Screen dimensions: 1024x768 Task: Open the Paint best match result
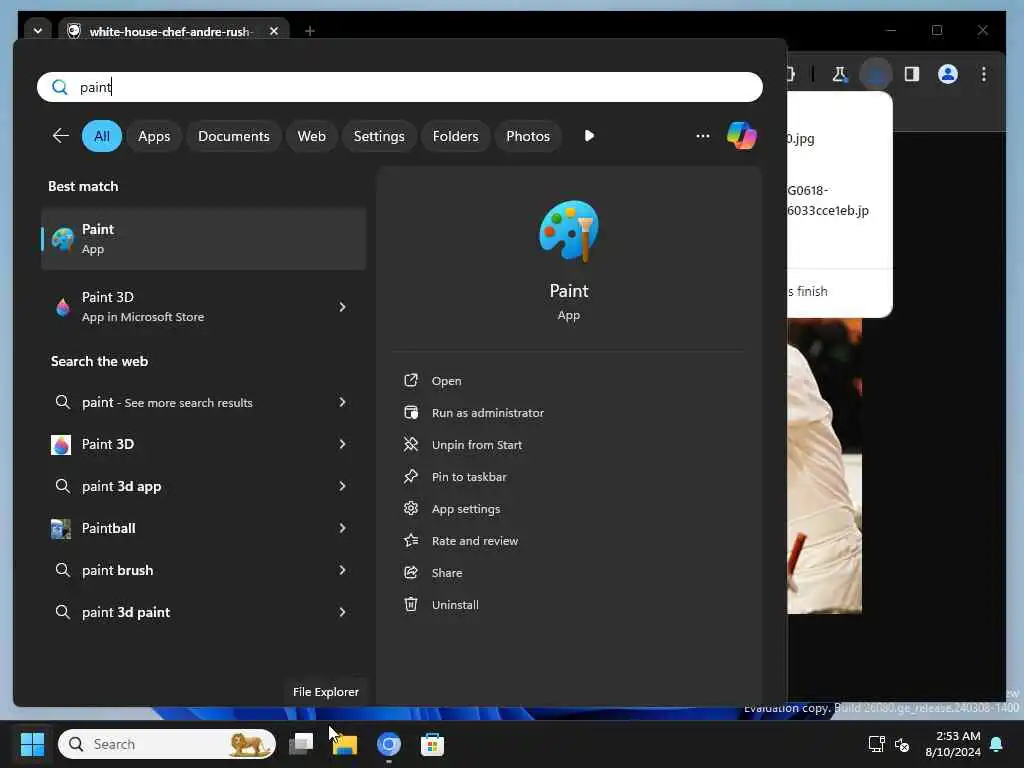[203, 239]
